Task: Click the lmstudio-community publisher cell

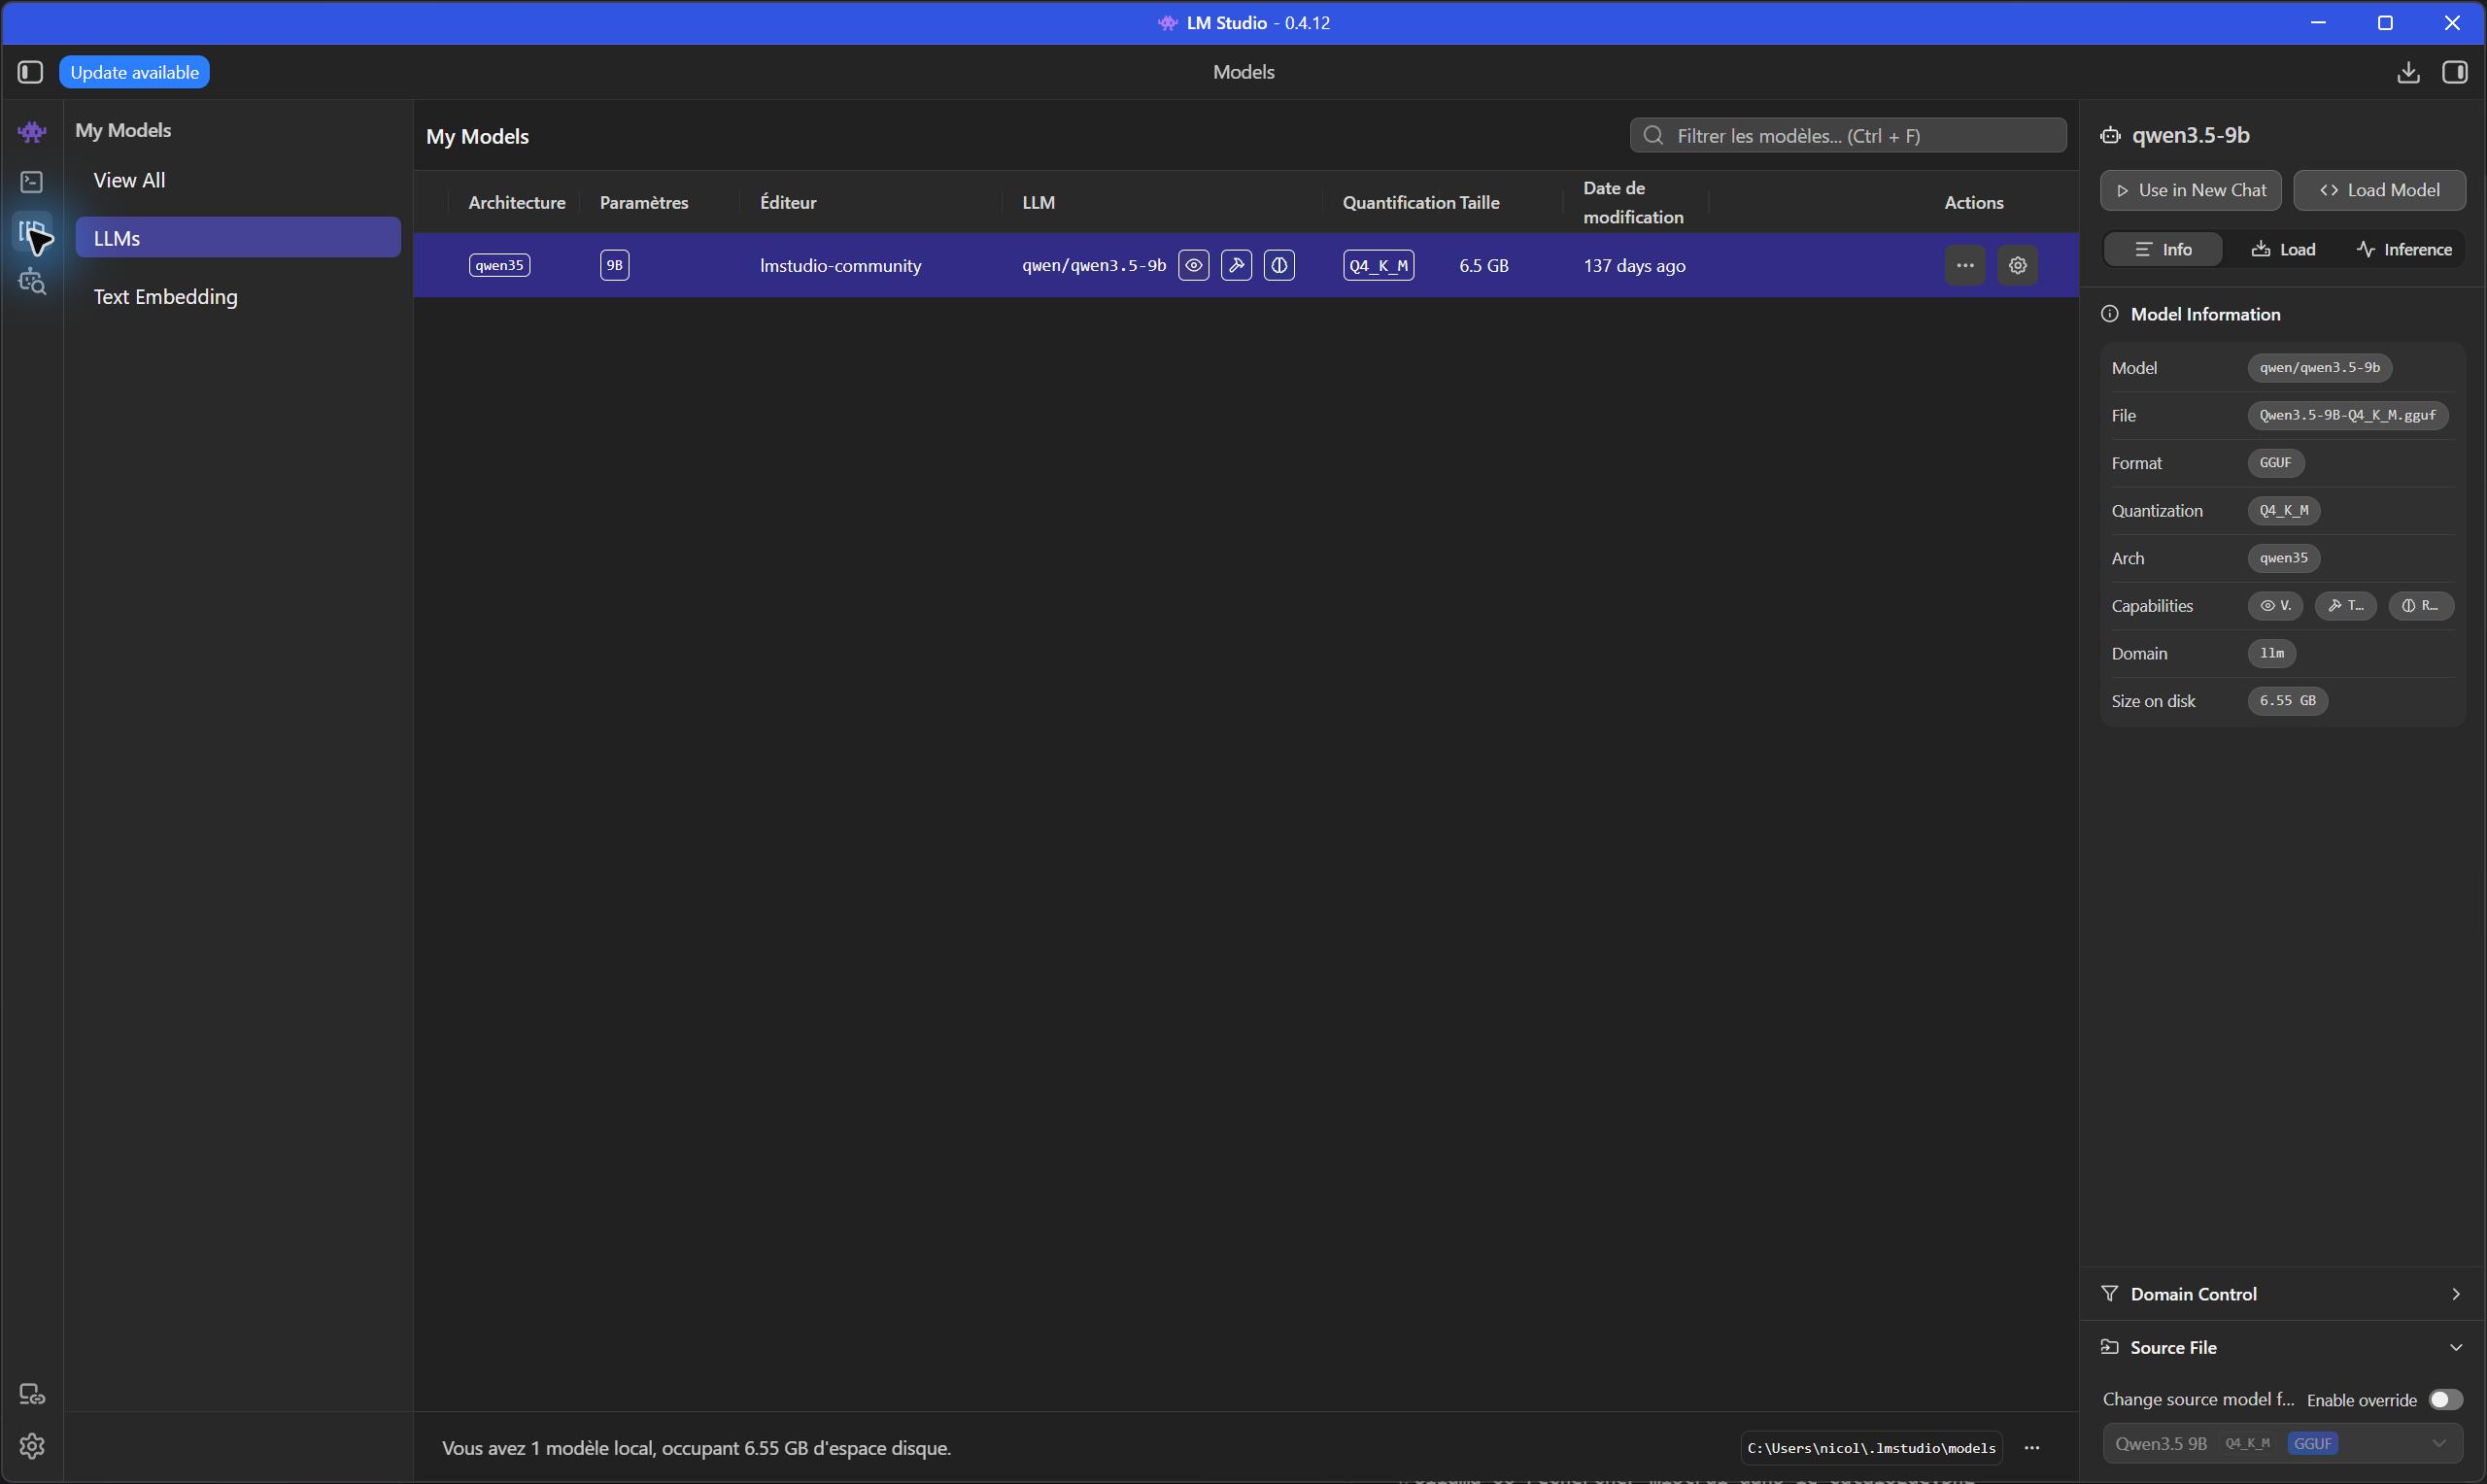Action: coord(841,266)
